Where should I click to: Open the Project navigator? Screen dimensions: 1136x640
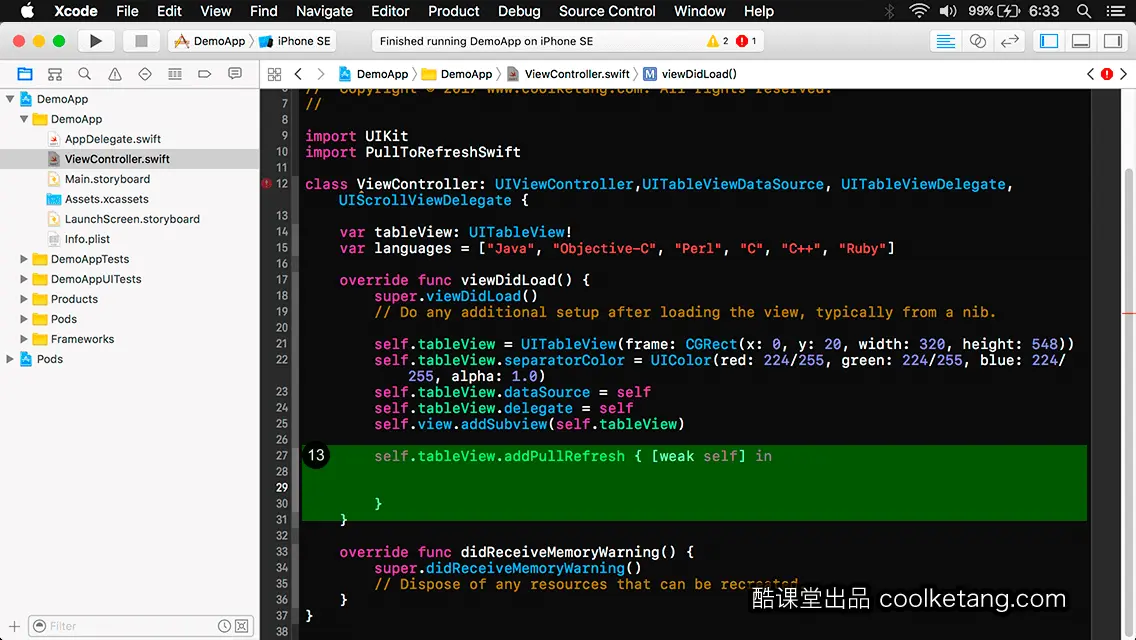point(25,74)
